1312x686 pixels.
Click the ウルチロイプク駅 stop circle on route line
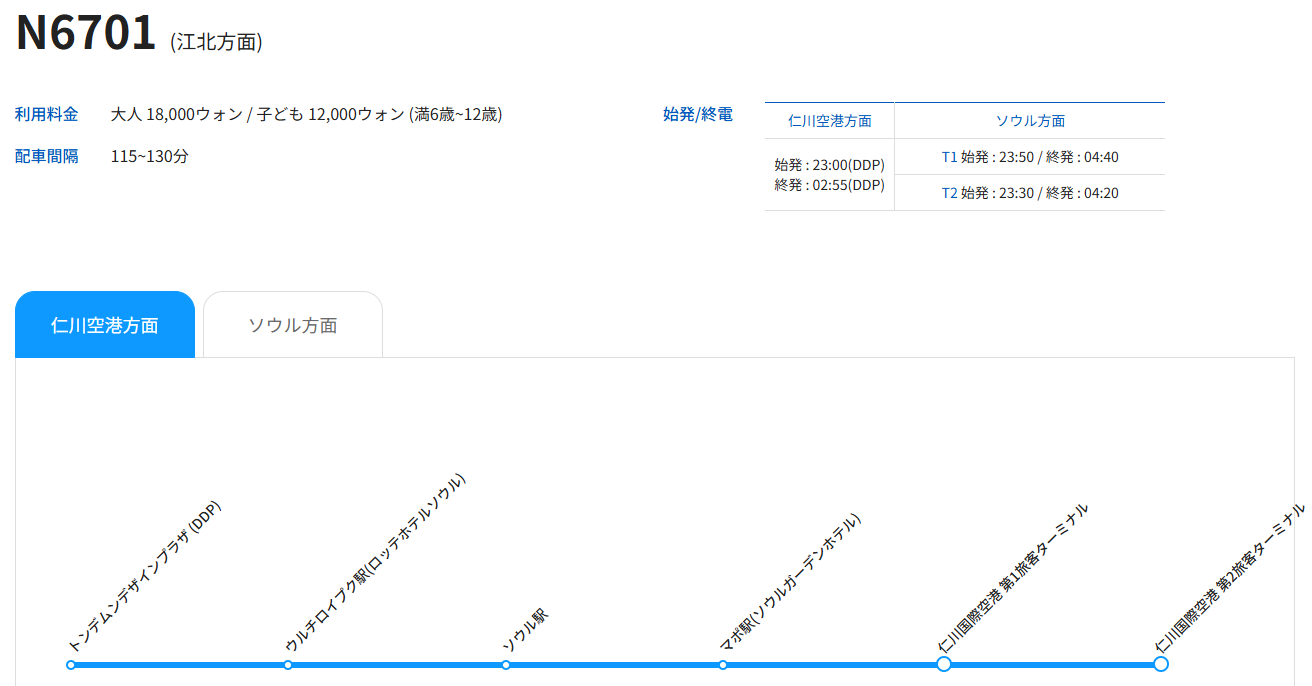(x=288, y=665)
